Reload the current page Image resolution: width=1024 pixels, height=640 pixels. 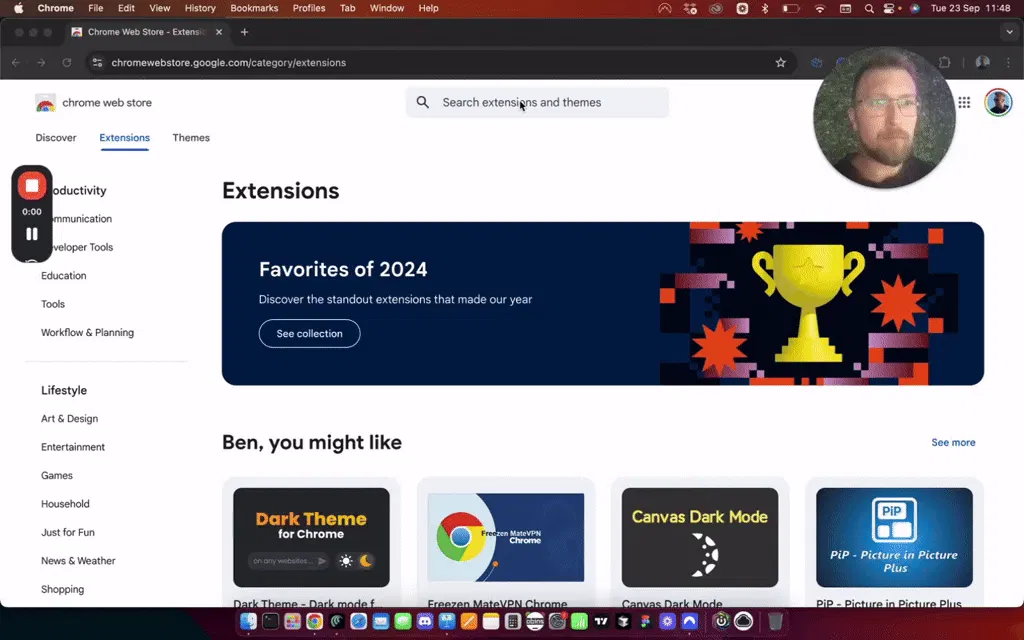pos(67,63)
